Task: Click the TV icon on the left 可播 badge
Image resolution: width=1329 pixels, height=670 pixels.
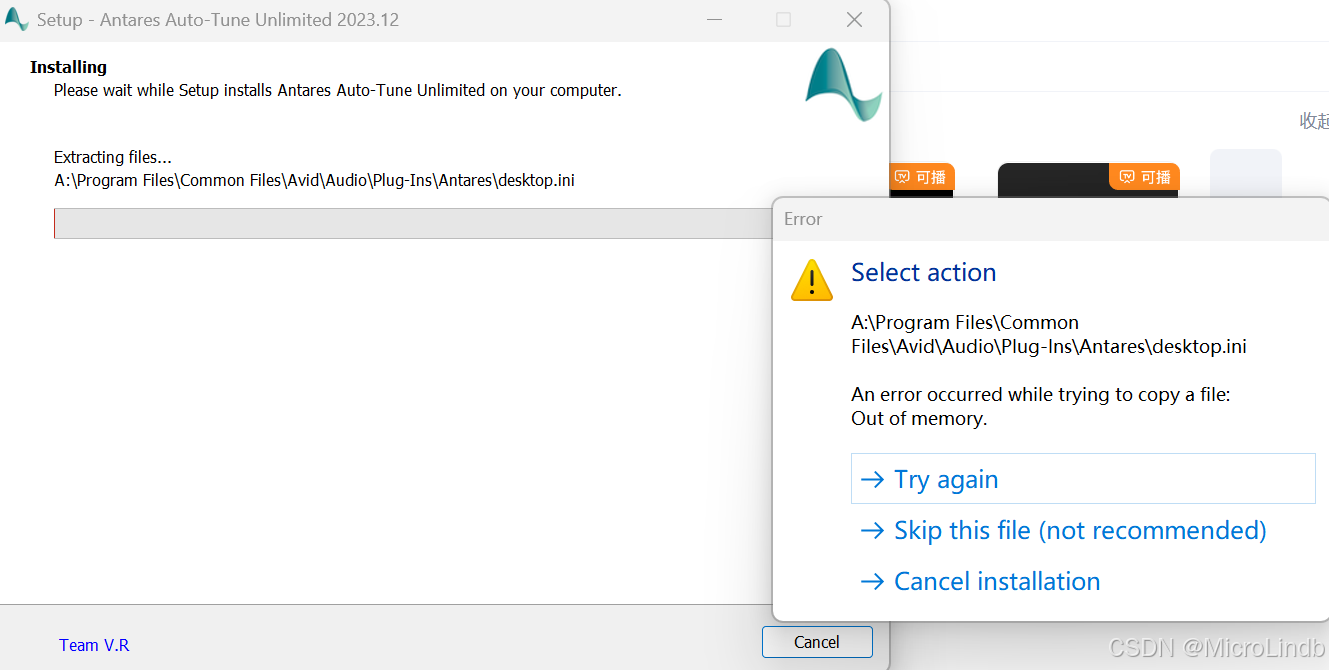Action: [901, 176]
